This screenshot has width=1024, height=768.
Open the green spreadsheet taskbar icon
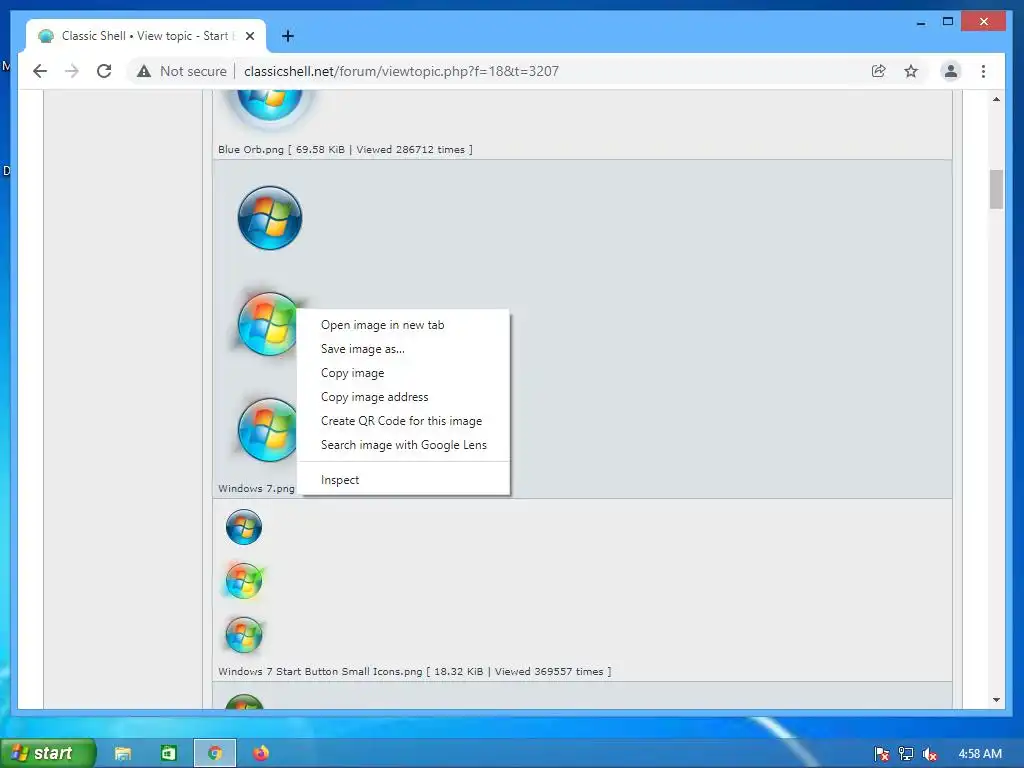(168, 753)
